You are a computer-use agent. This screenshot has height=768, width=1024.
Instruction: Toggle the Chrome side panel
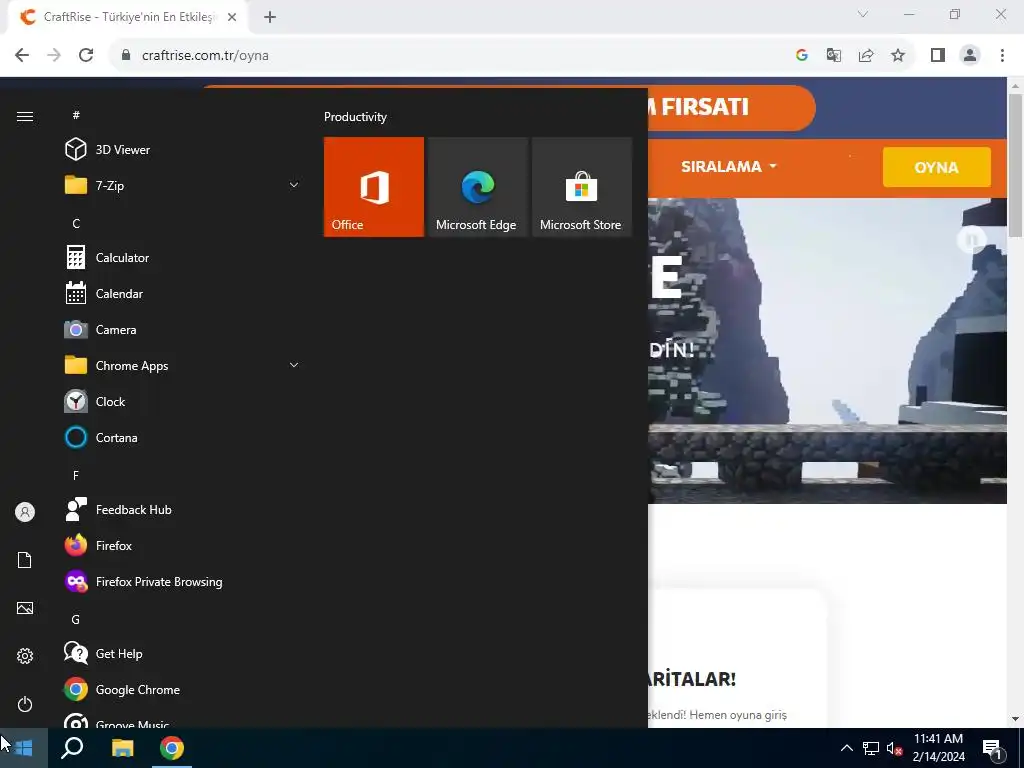point(938,56)
